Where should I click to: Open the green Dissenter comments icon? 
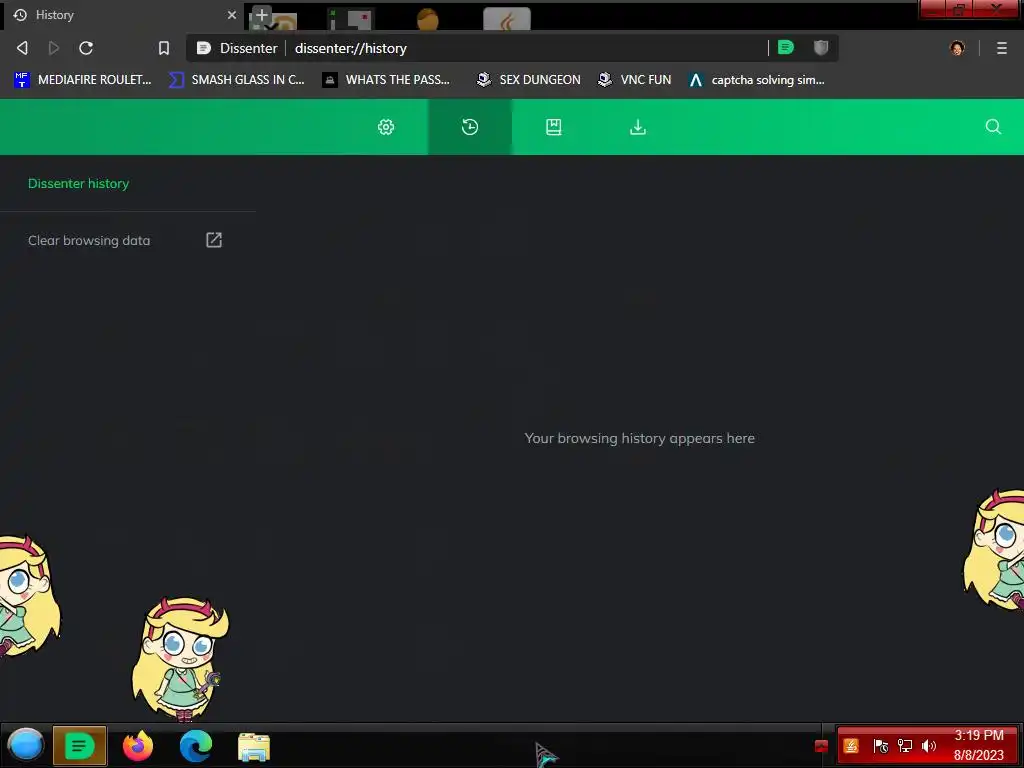(x=786, y=47)
